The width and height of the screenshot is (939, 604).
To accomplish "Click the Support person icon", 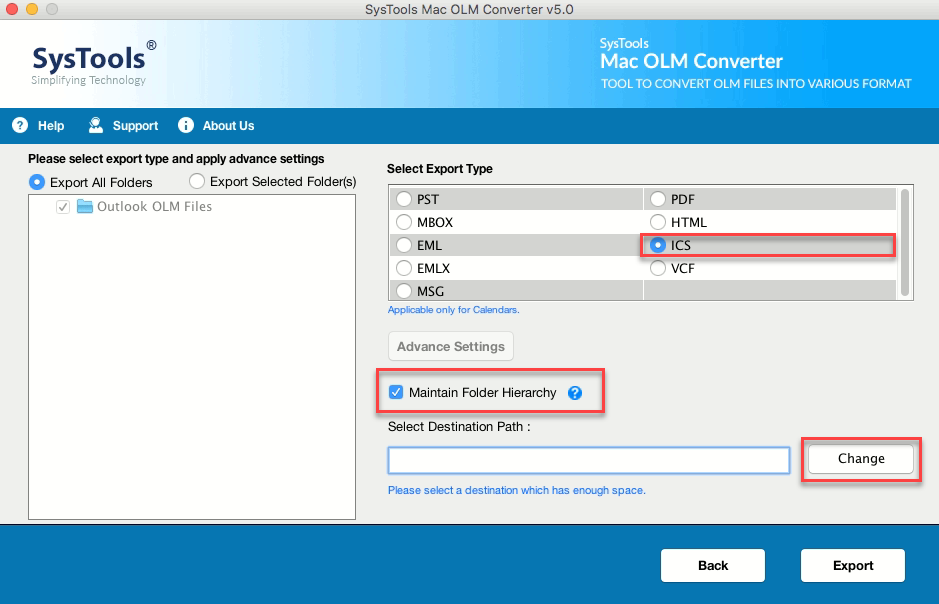I will [96, 125].
